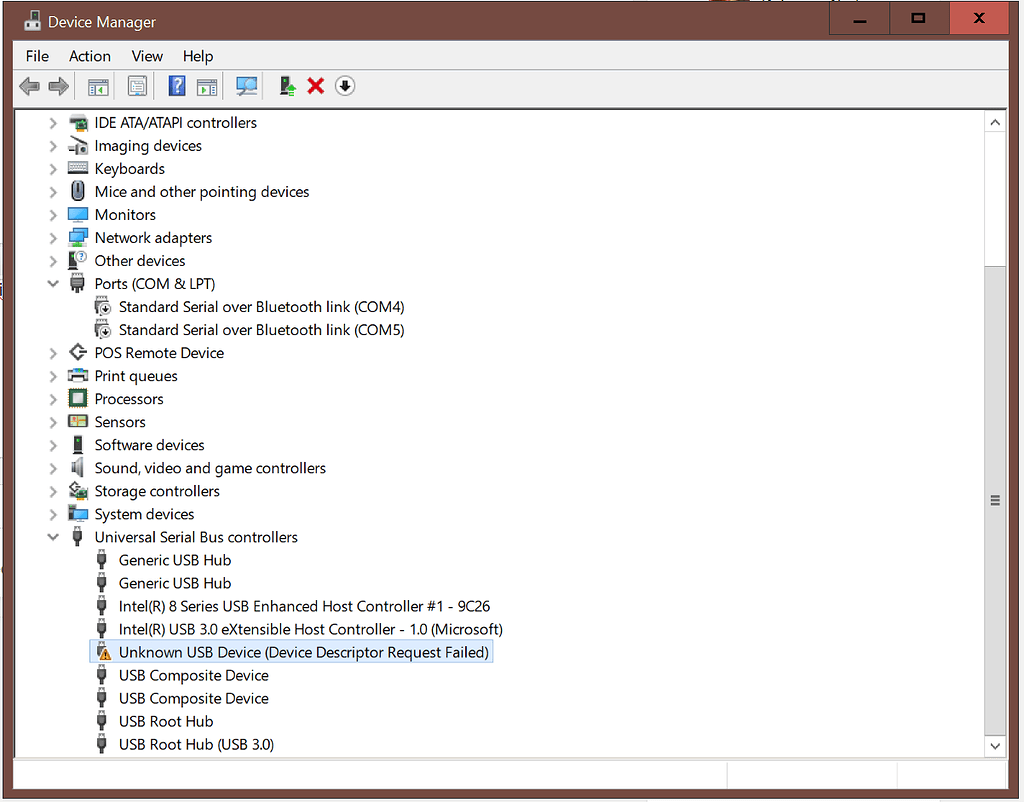Select the Intel(R) USB 3.0 eXtensible Host Controller
1024x802 pixels.
click(x=310, y=628)
